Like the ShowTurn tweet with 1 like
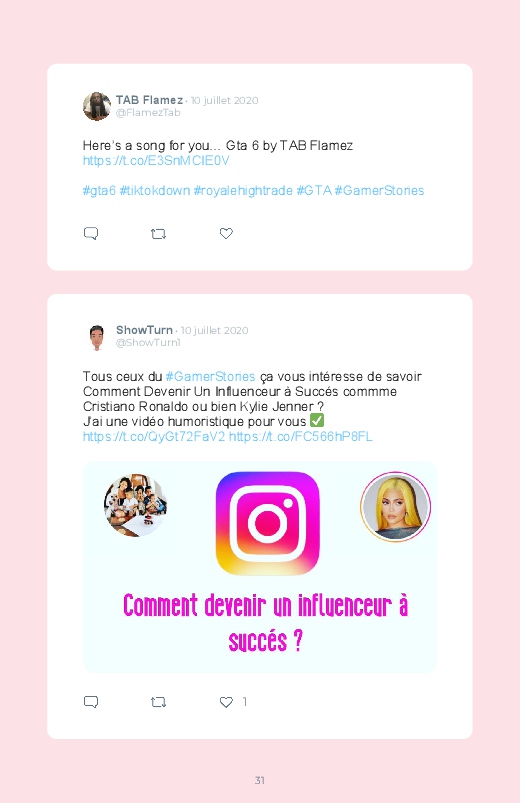 pos(226,702)
